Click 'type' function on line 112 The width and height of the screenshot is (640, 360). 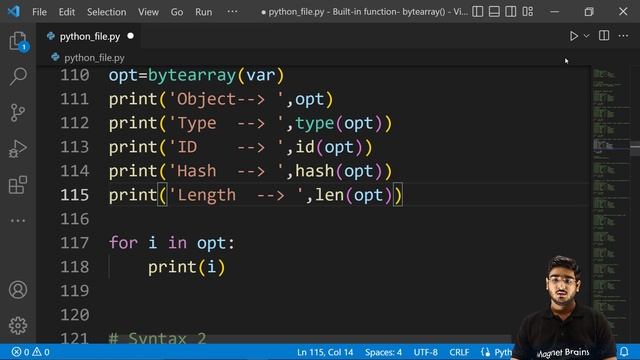point(314,123)
